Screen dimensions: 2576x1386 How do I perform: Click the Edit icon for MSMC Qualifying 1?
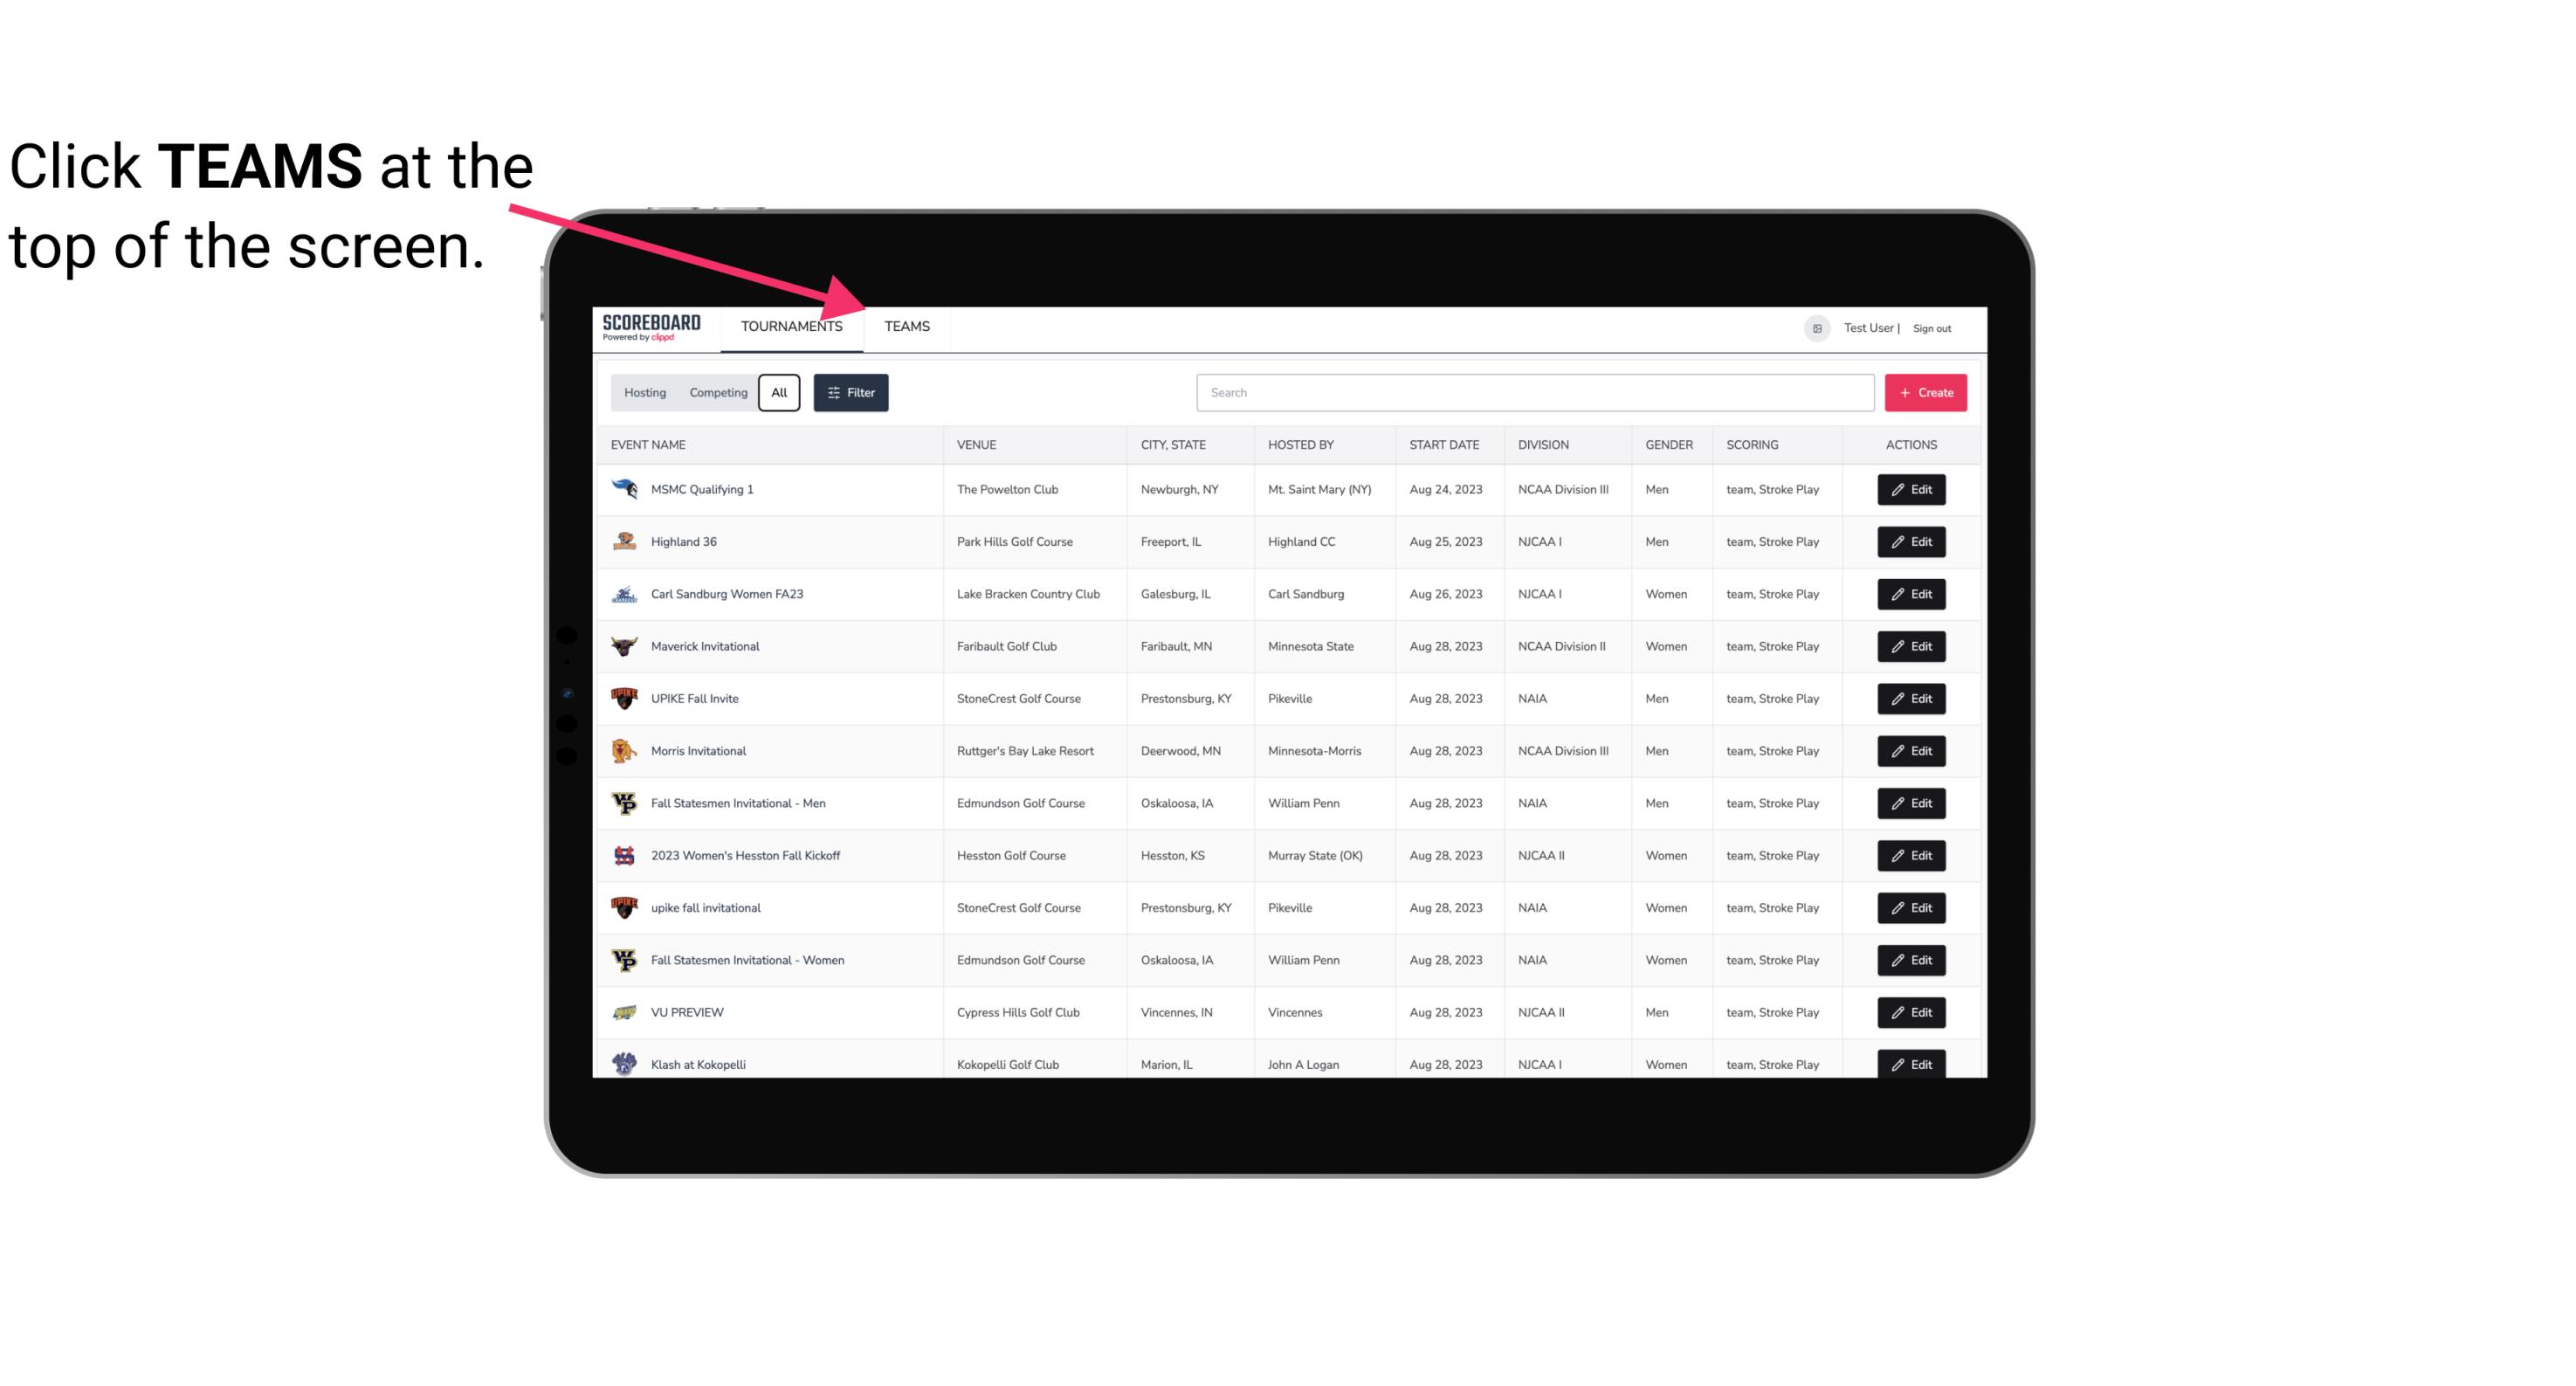(x=1912, y=490)
